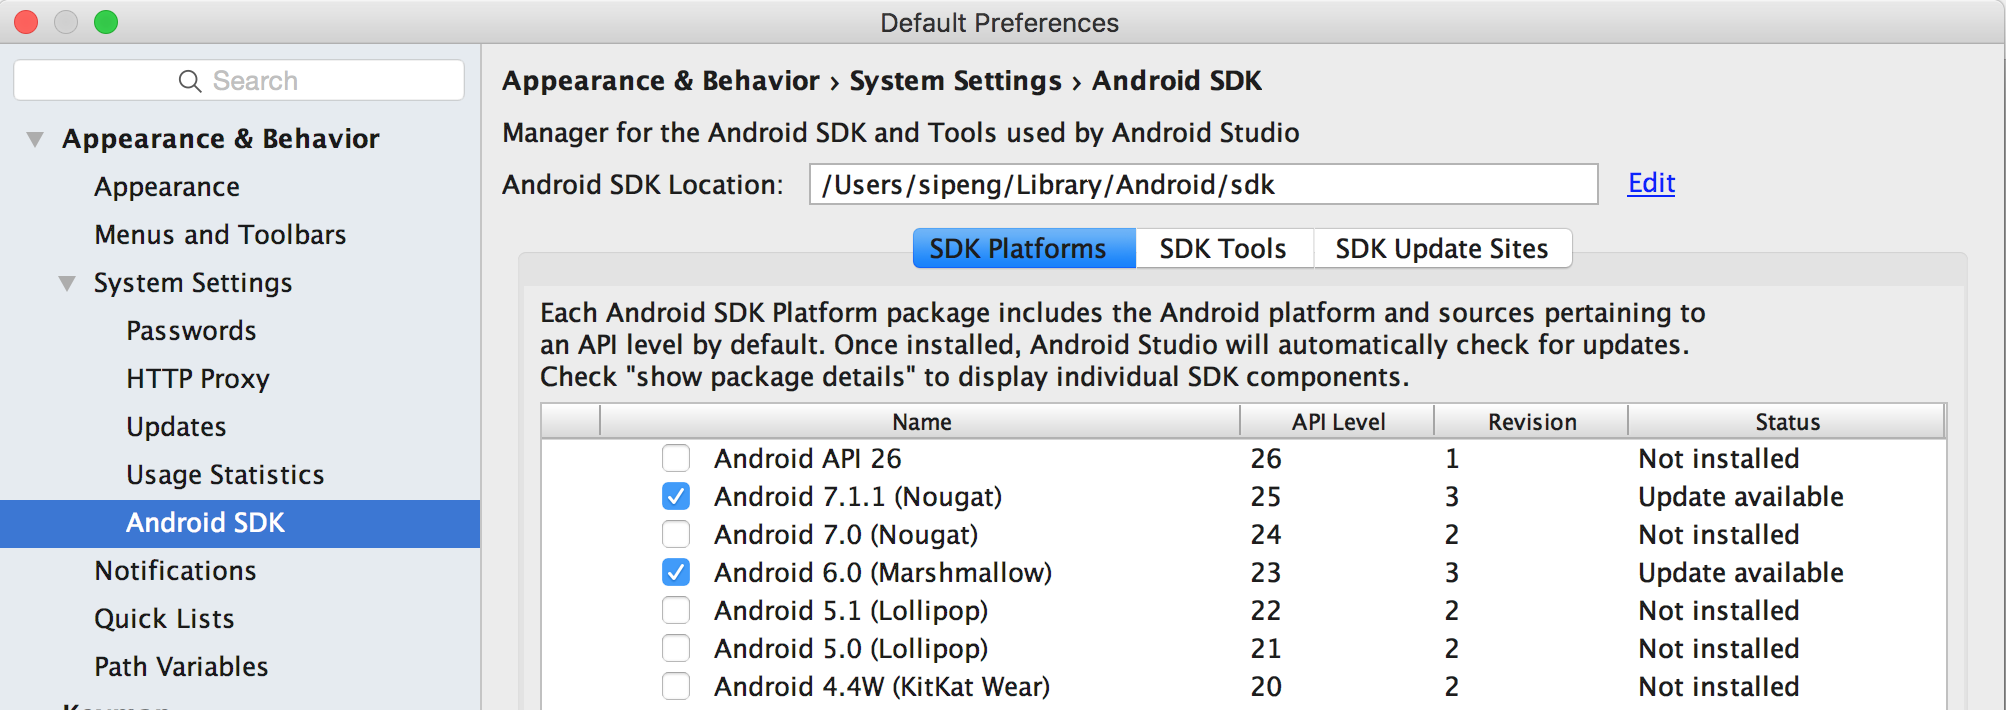Sort the table by Revision column header
The width and height of the screenshot is (2006, 710).
click(1532, 422)
